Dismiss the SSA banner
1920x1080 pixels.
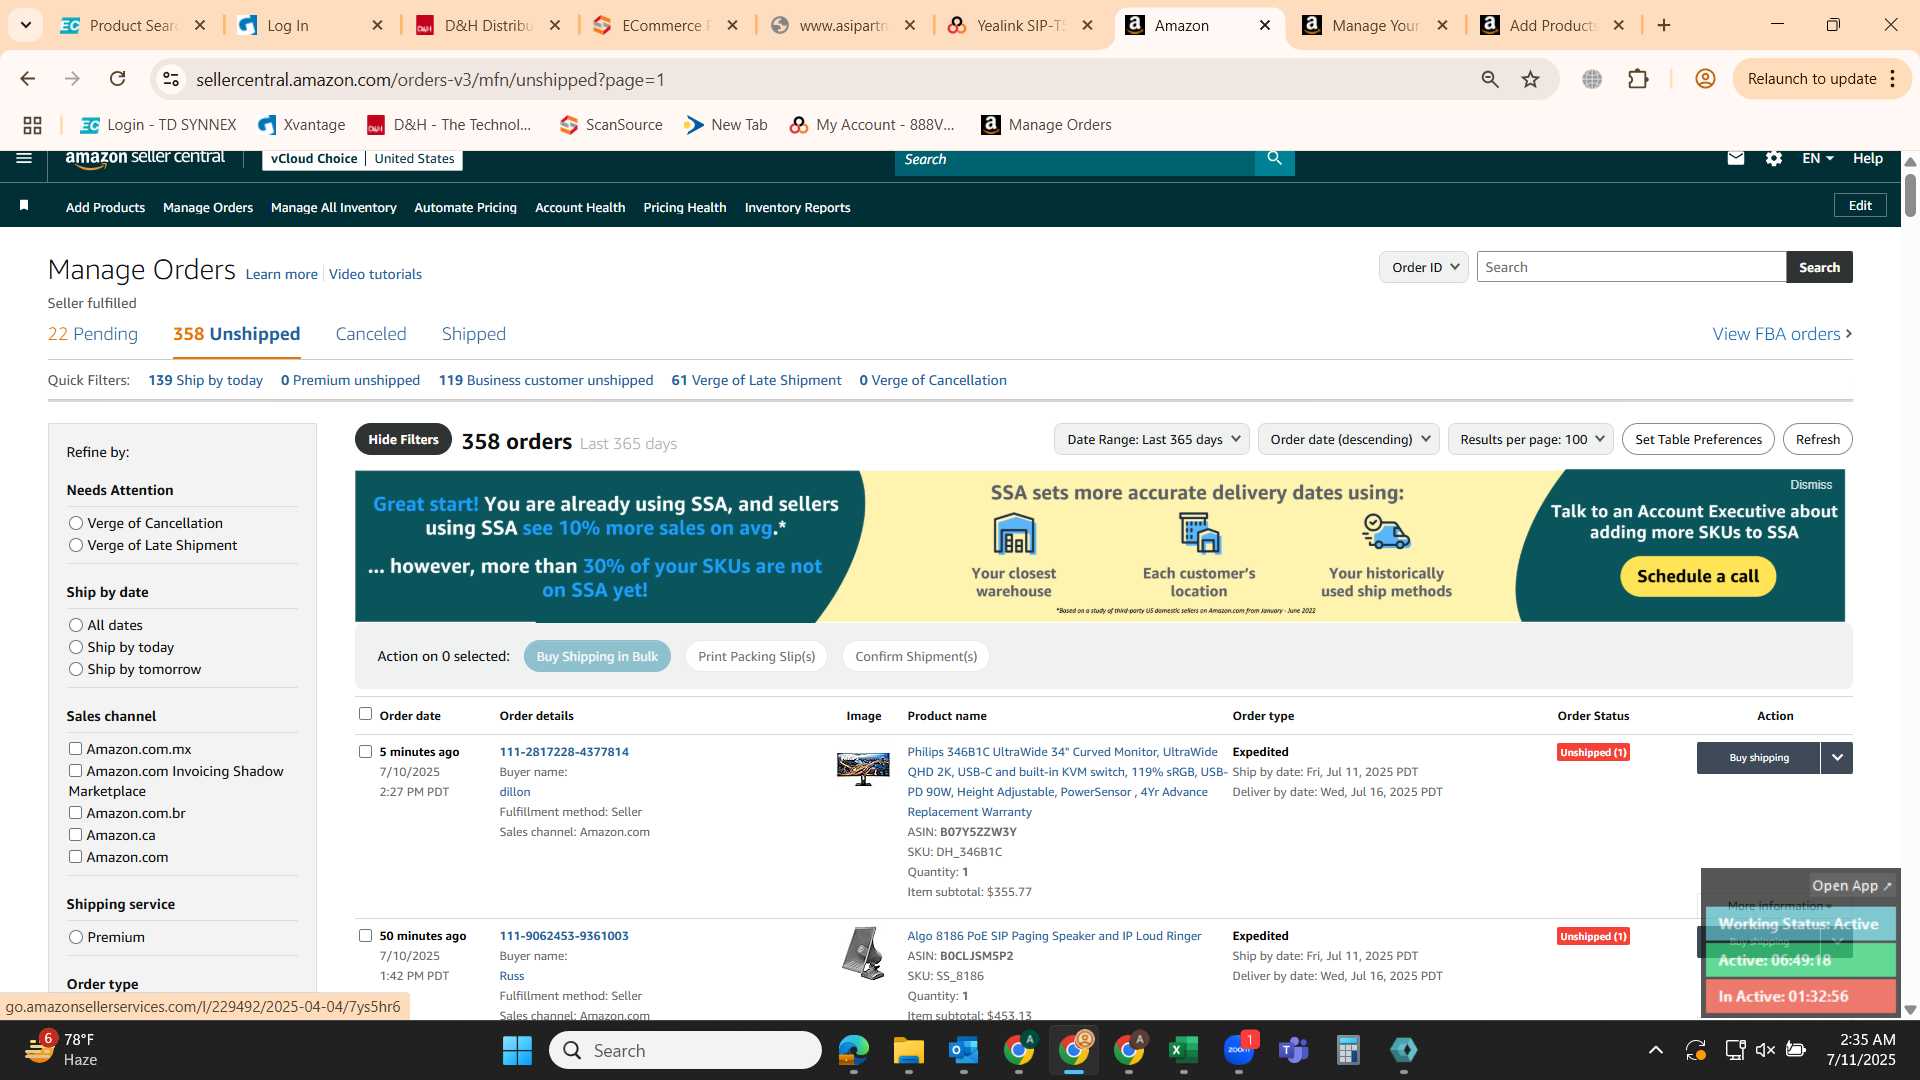pyautogui.click(x=1811, y=485)
